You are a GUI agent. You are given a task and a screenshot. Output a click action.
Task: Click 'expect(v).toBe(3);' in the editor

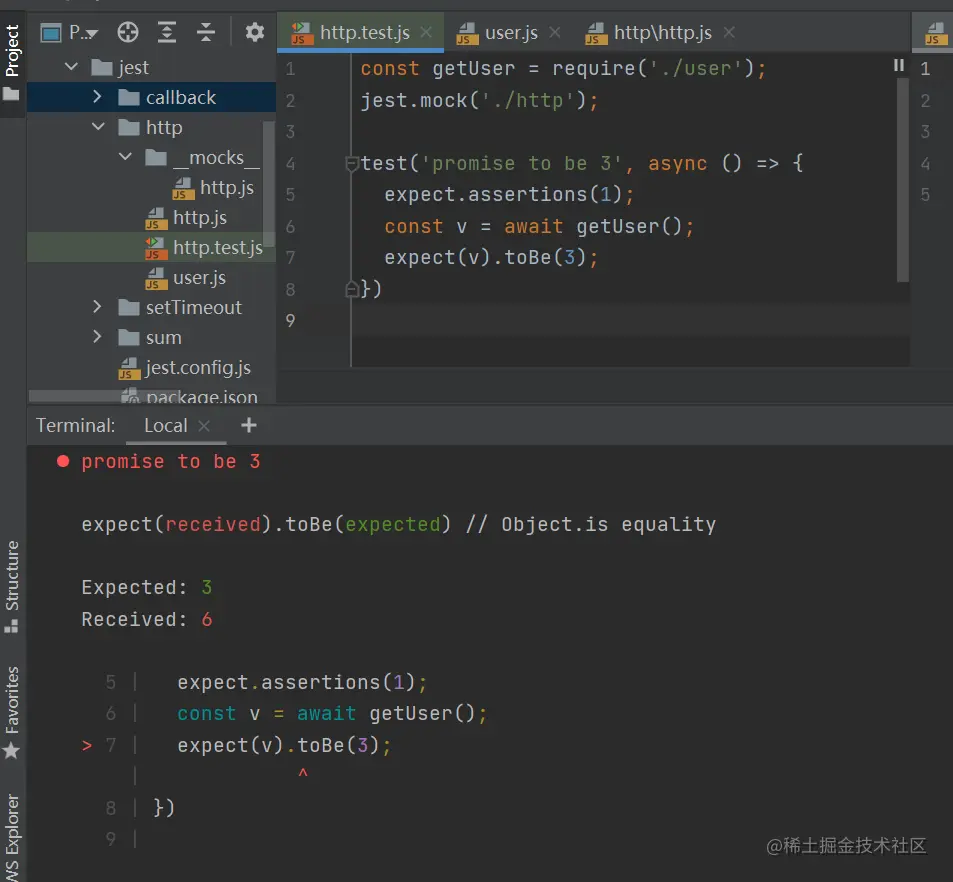[491, 258]
